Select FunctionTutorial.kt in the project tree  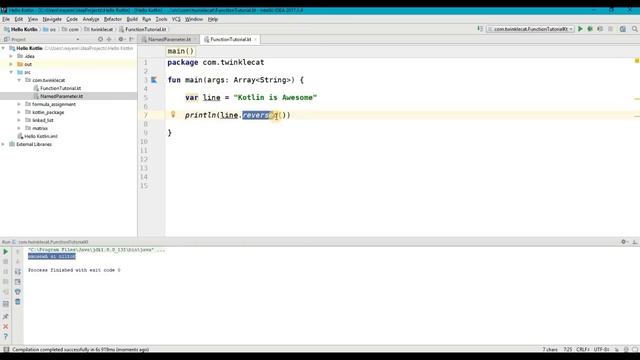pyautogui.click(x=60, y=88)
